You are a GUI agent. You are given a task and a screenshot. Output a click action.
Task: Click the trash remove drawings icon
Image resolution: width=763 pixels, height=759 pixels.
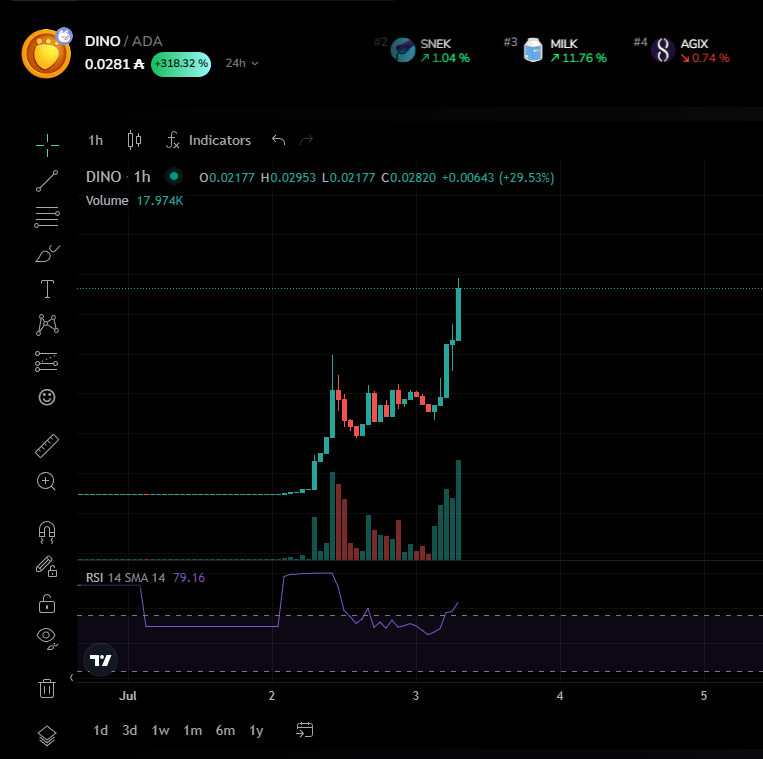pyautogui.click(x=47, y=688)
